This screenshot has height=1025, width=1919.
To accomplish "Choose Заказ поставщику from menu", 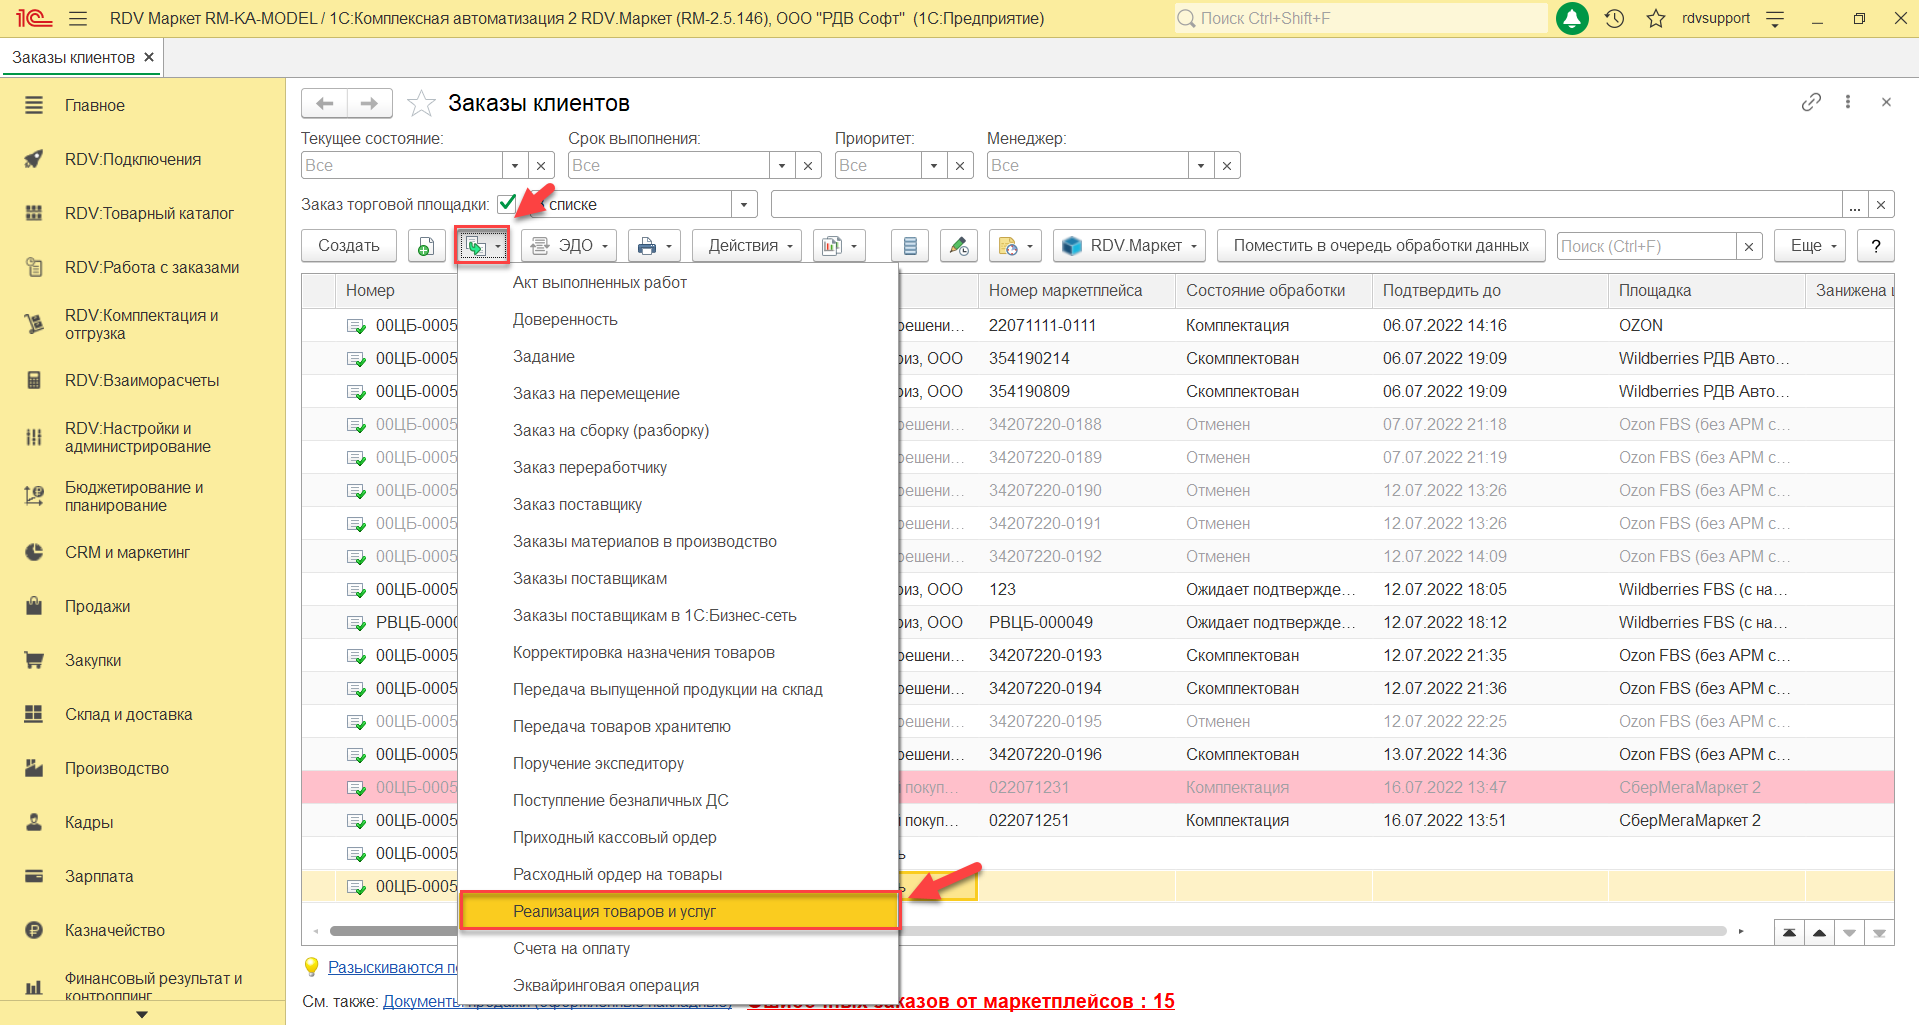I will [x=577, y=505].
